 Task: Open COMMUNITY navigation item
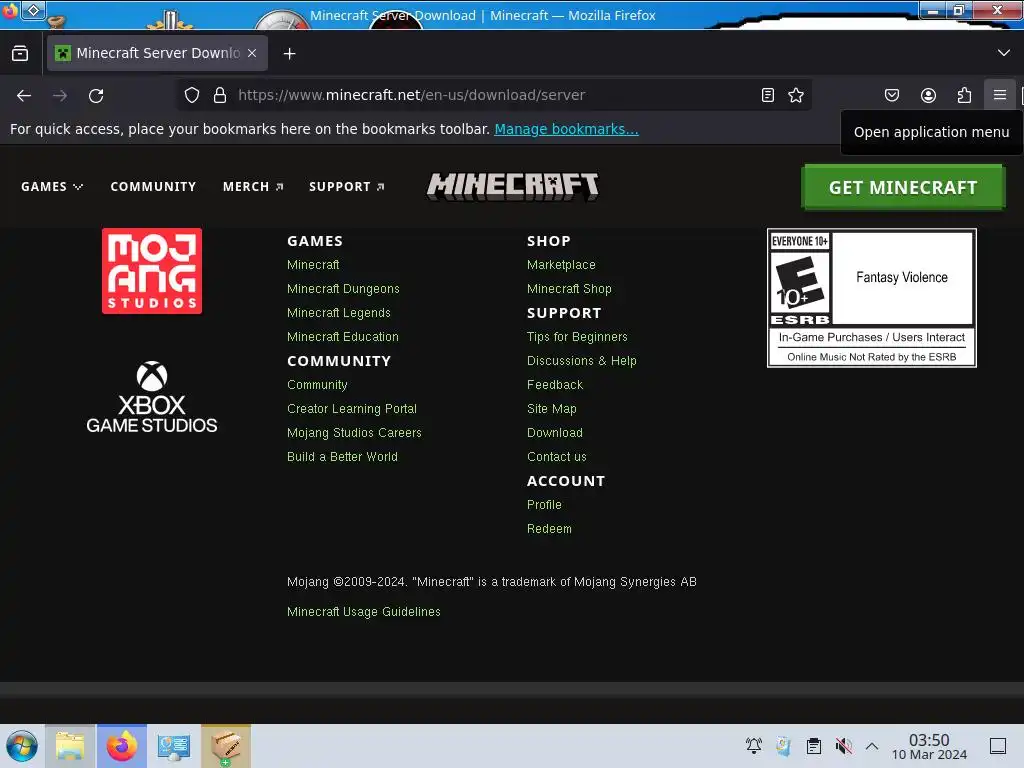153,187
